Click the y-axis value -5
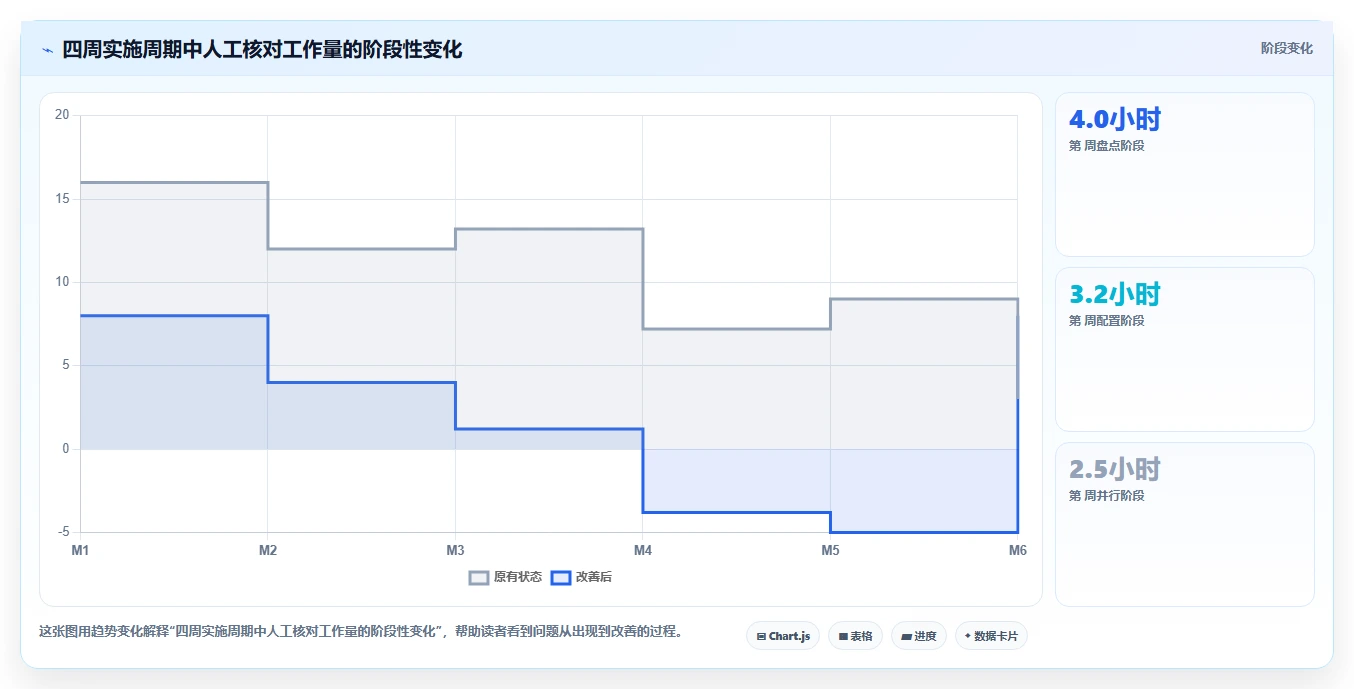Screen dimensions: 1354x689 coord(62,532)
